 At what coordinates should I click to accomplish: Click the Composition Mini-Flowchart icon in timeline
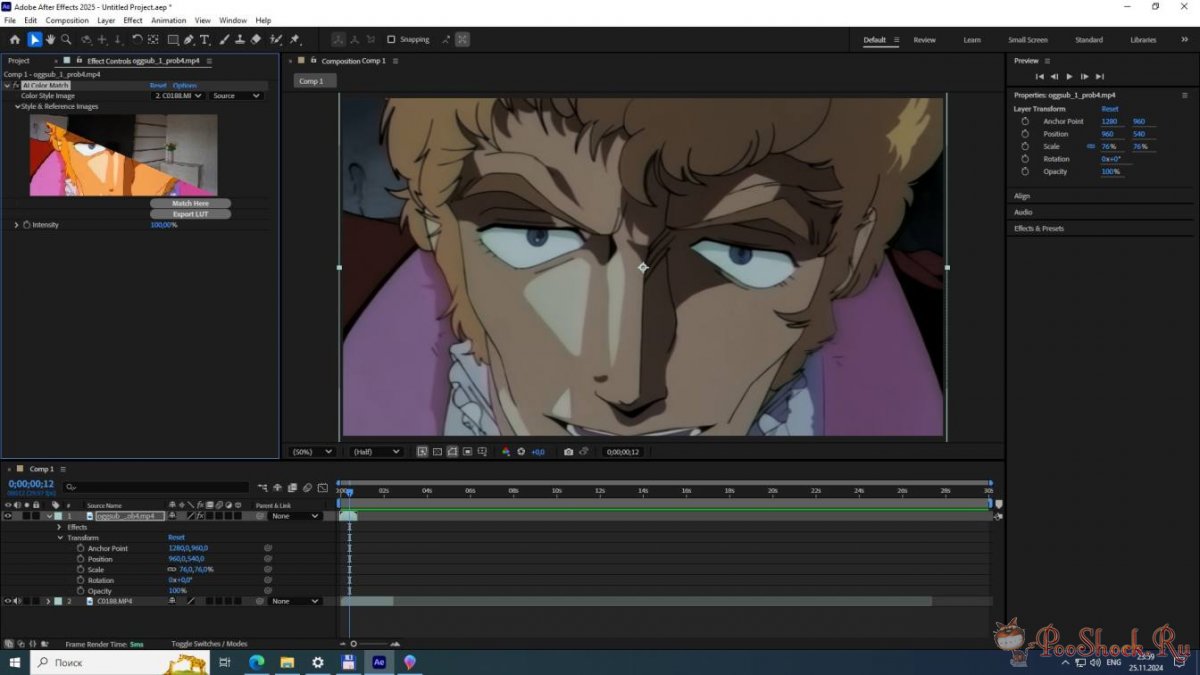point(263,488)
